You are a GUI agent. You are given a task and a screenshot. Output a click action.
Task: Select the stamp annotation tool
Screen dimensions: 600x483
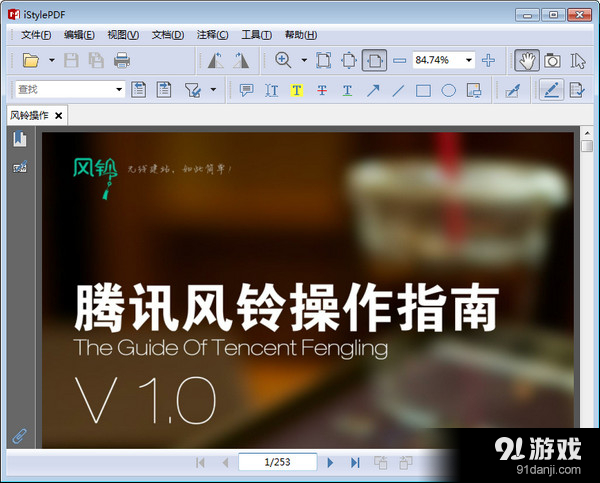pos(474,90)
